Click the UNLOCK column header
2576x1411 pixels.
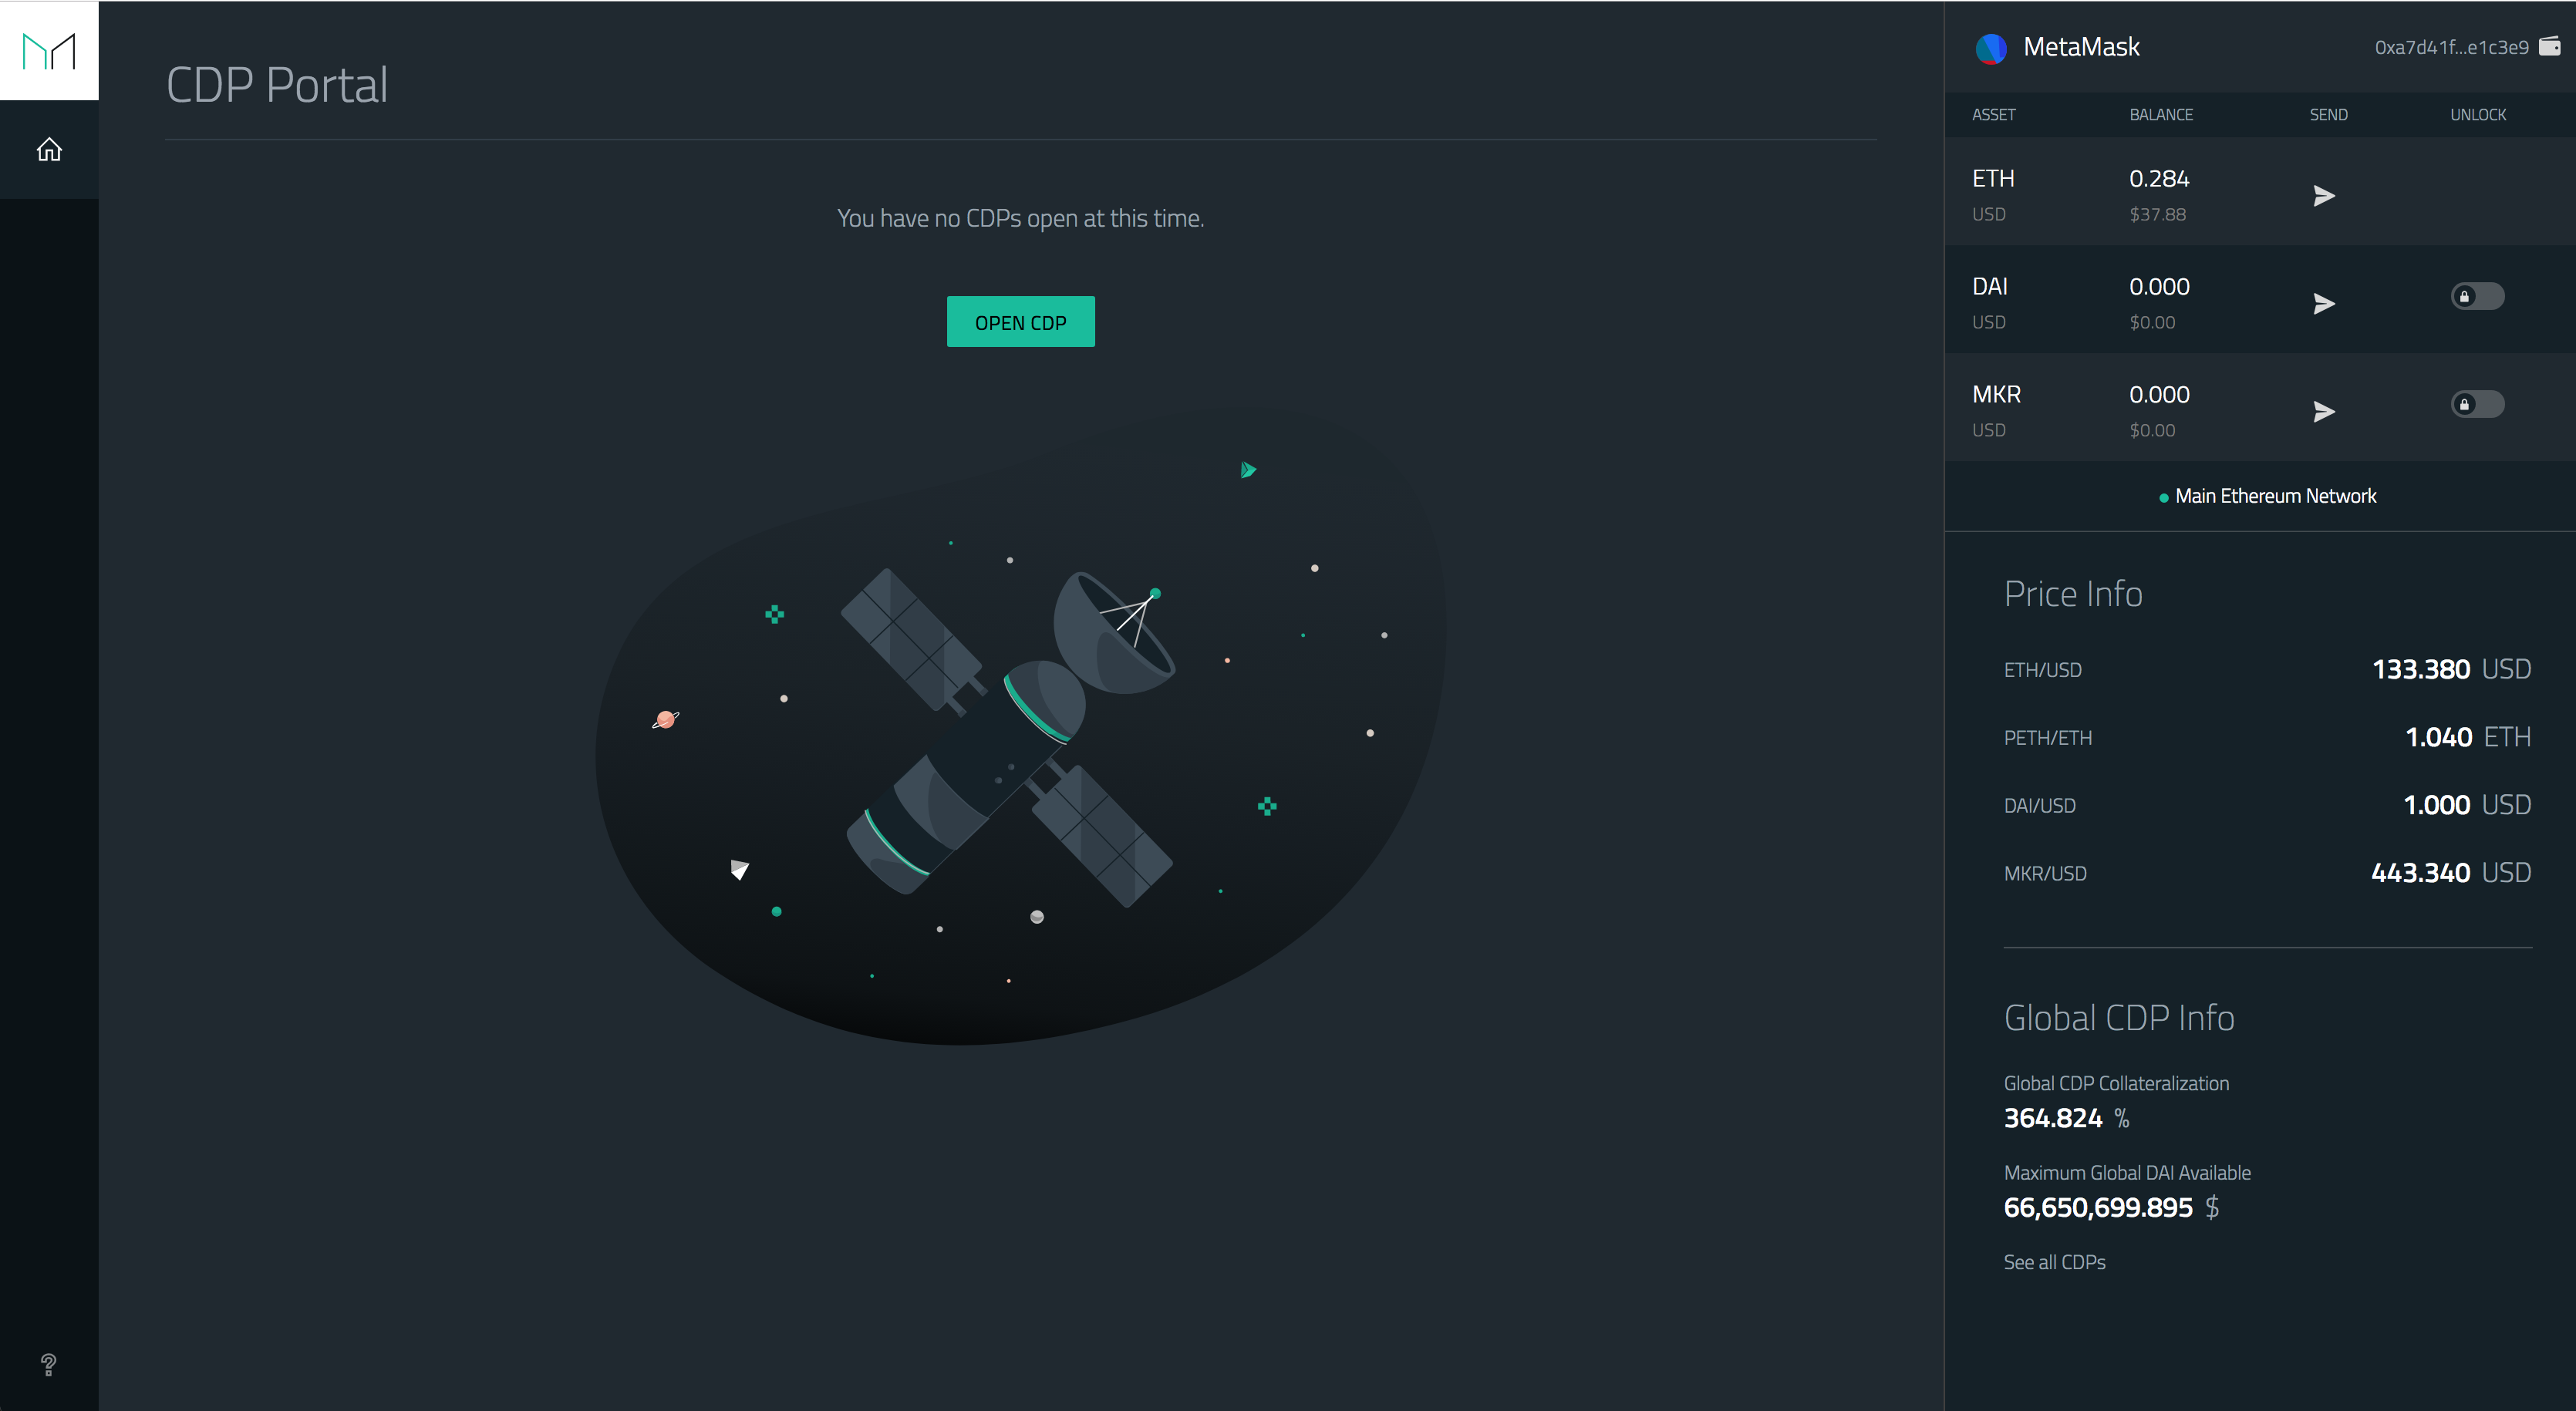point(2477,115)
